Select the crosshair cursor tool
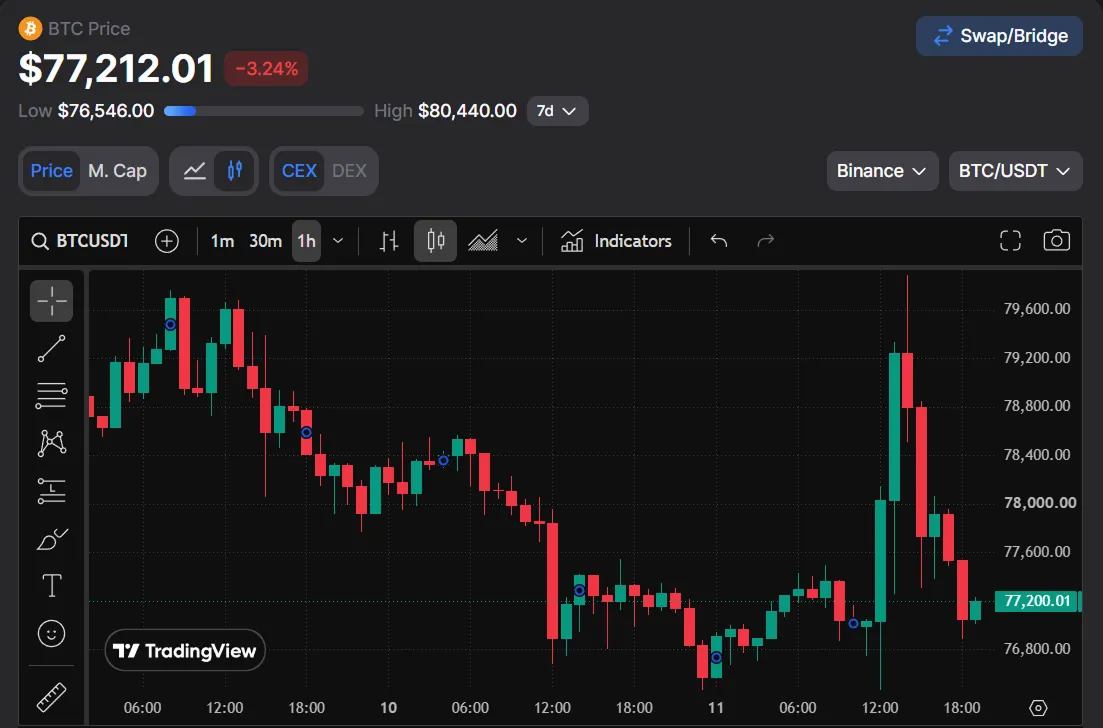The image size is (1103, 728). click(51, 301)
